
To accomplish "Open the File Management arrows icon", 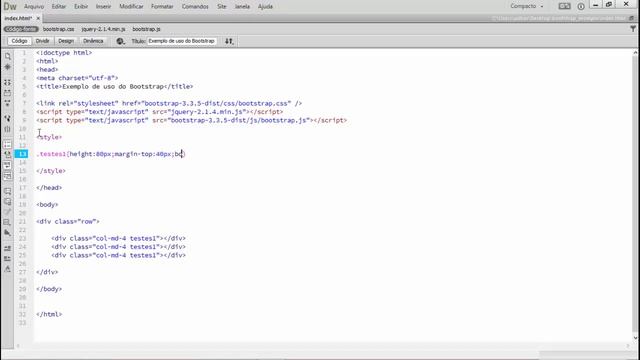I will 229,41.
